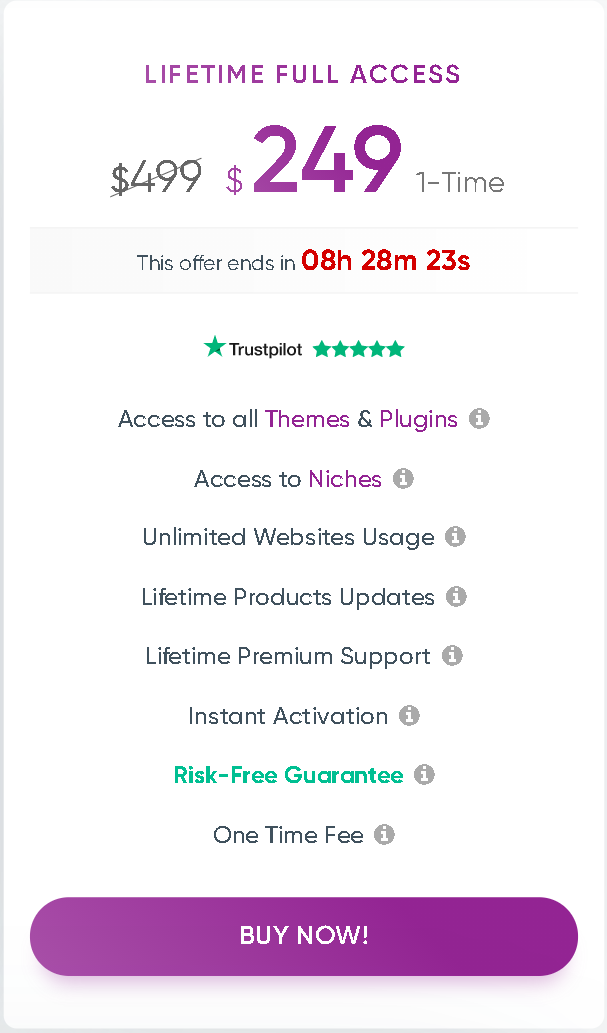607x1033 pixels.
Task: Click the Risk-Free Guarantee text
Action: tap(288, 775)
